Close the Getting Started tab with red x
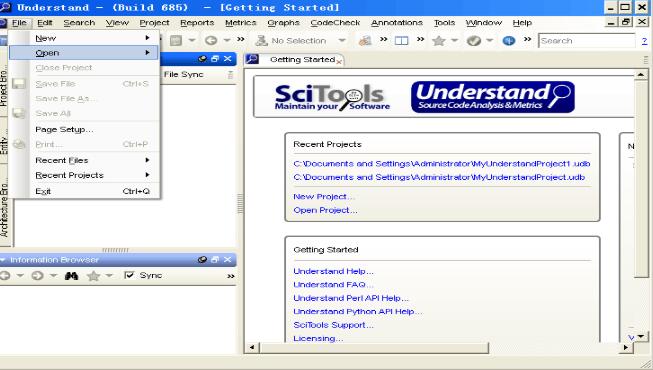 (x=339, y=62)
